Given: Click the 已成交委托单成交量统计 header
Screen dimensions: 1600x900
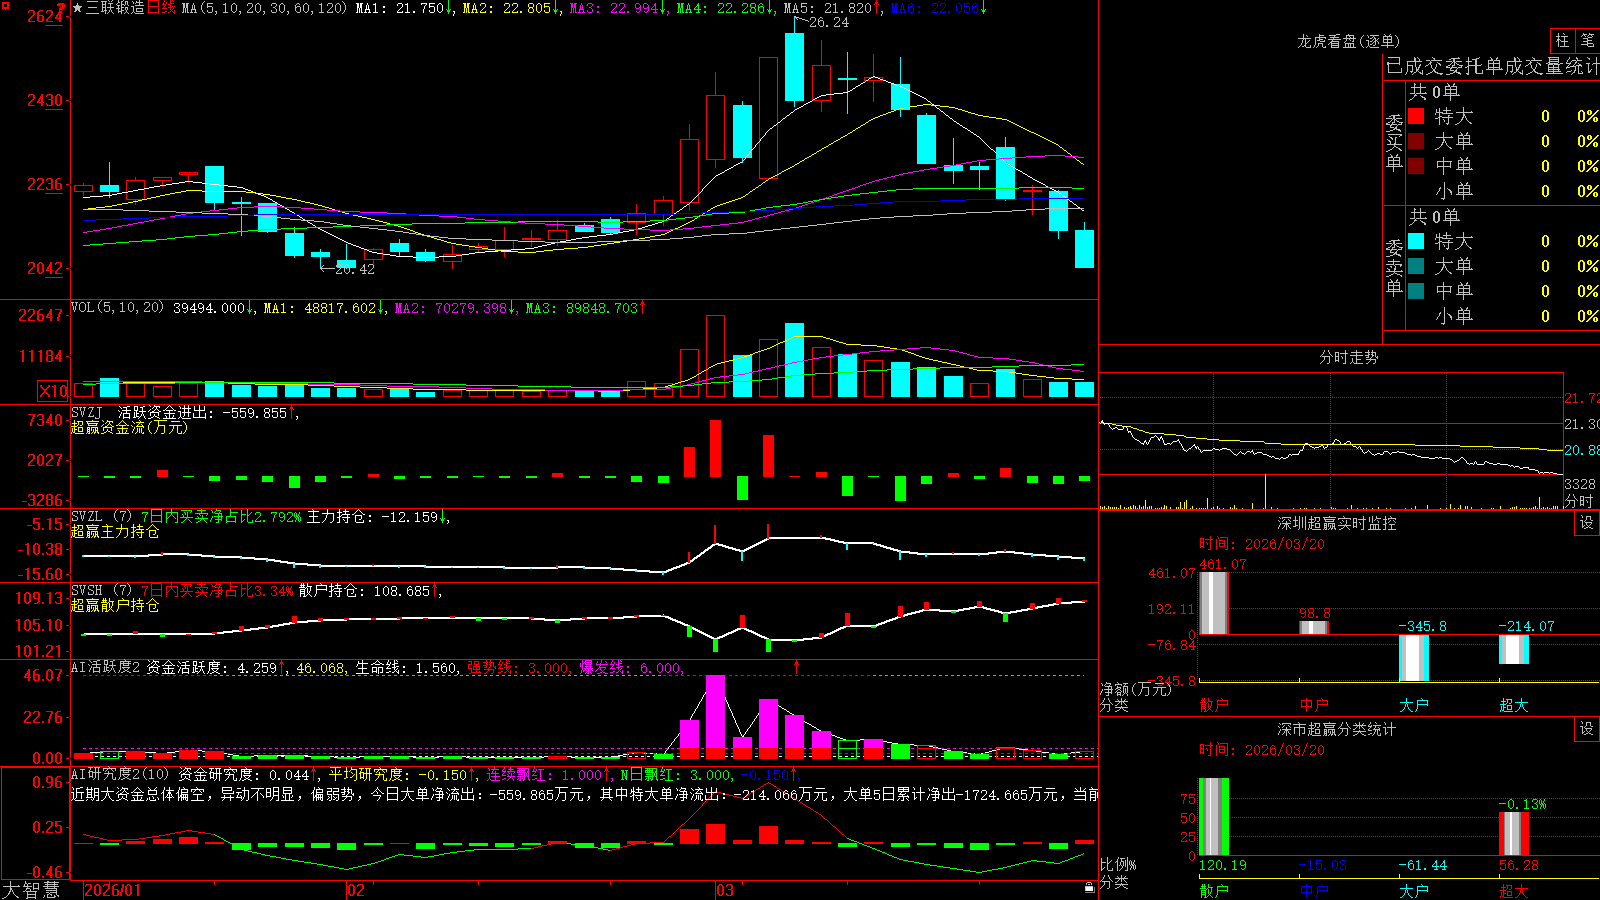Looking at the screenshot, I should pos(1492,66).
